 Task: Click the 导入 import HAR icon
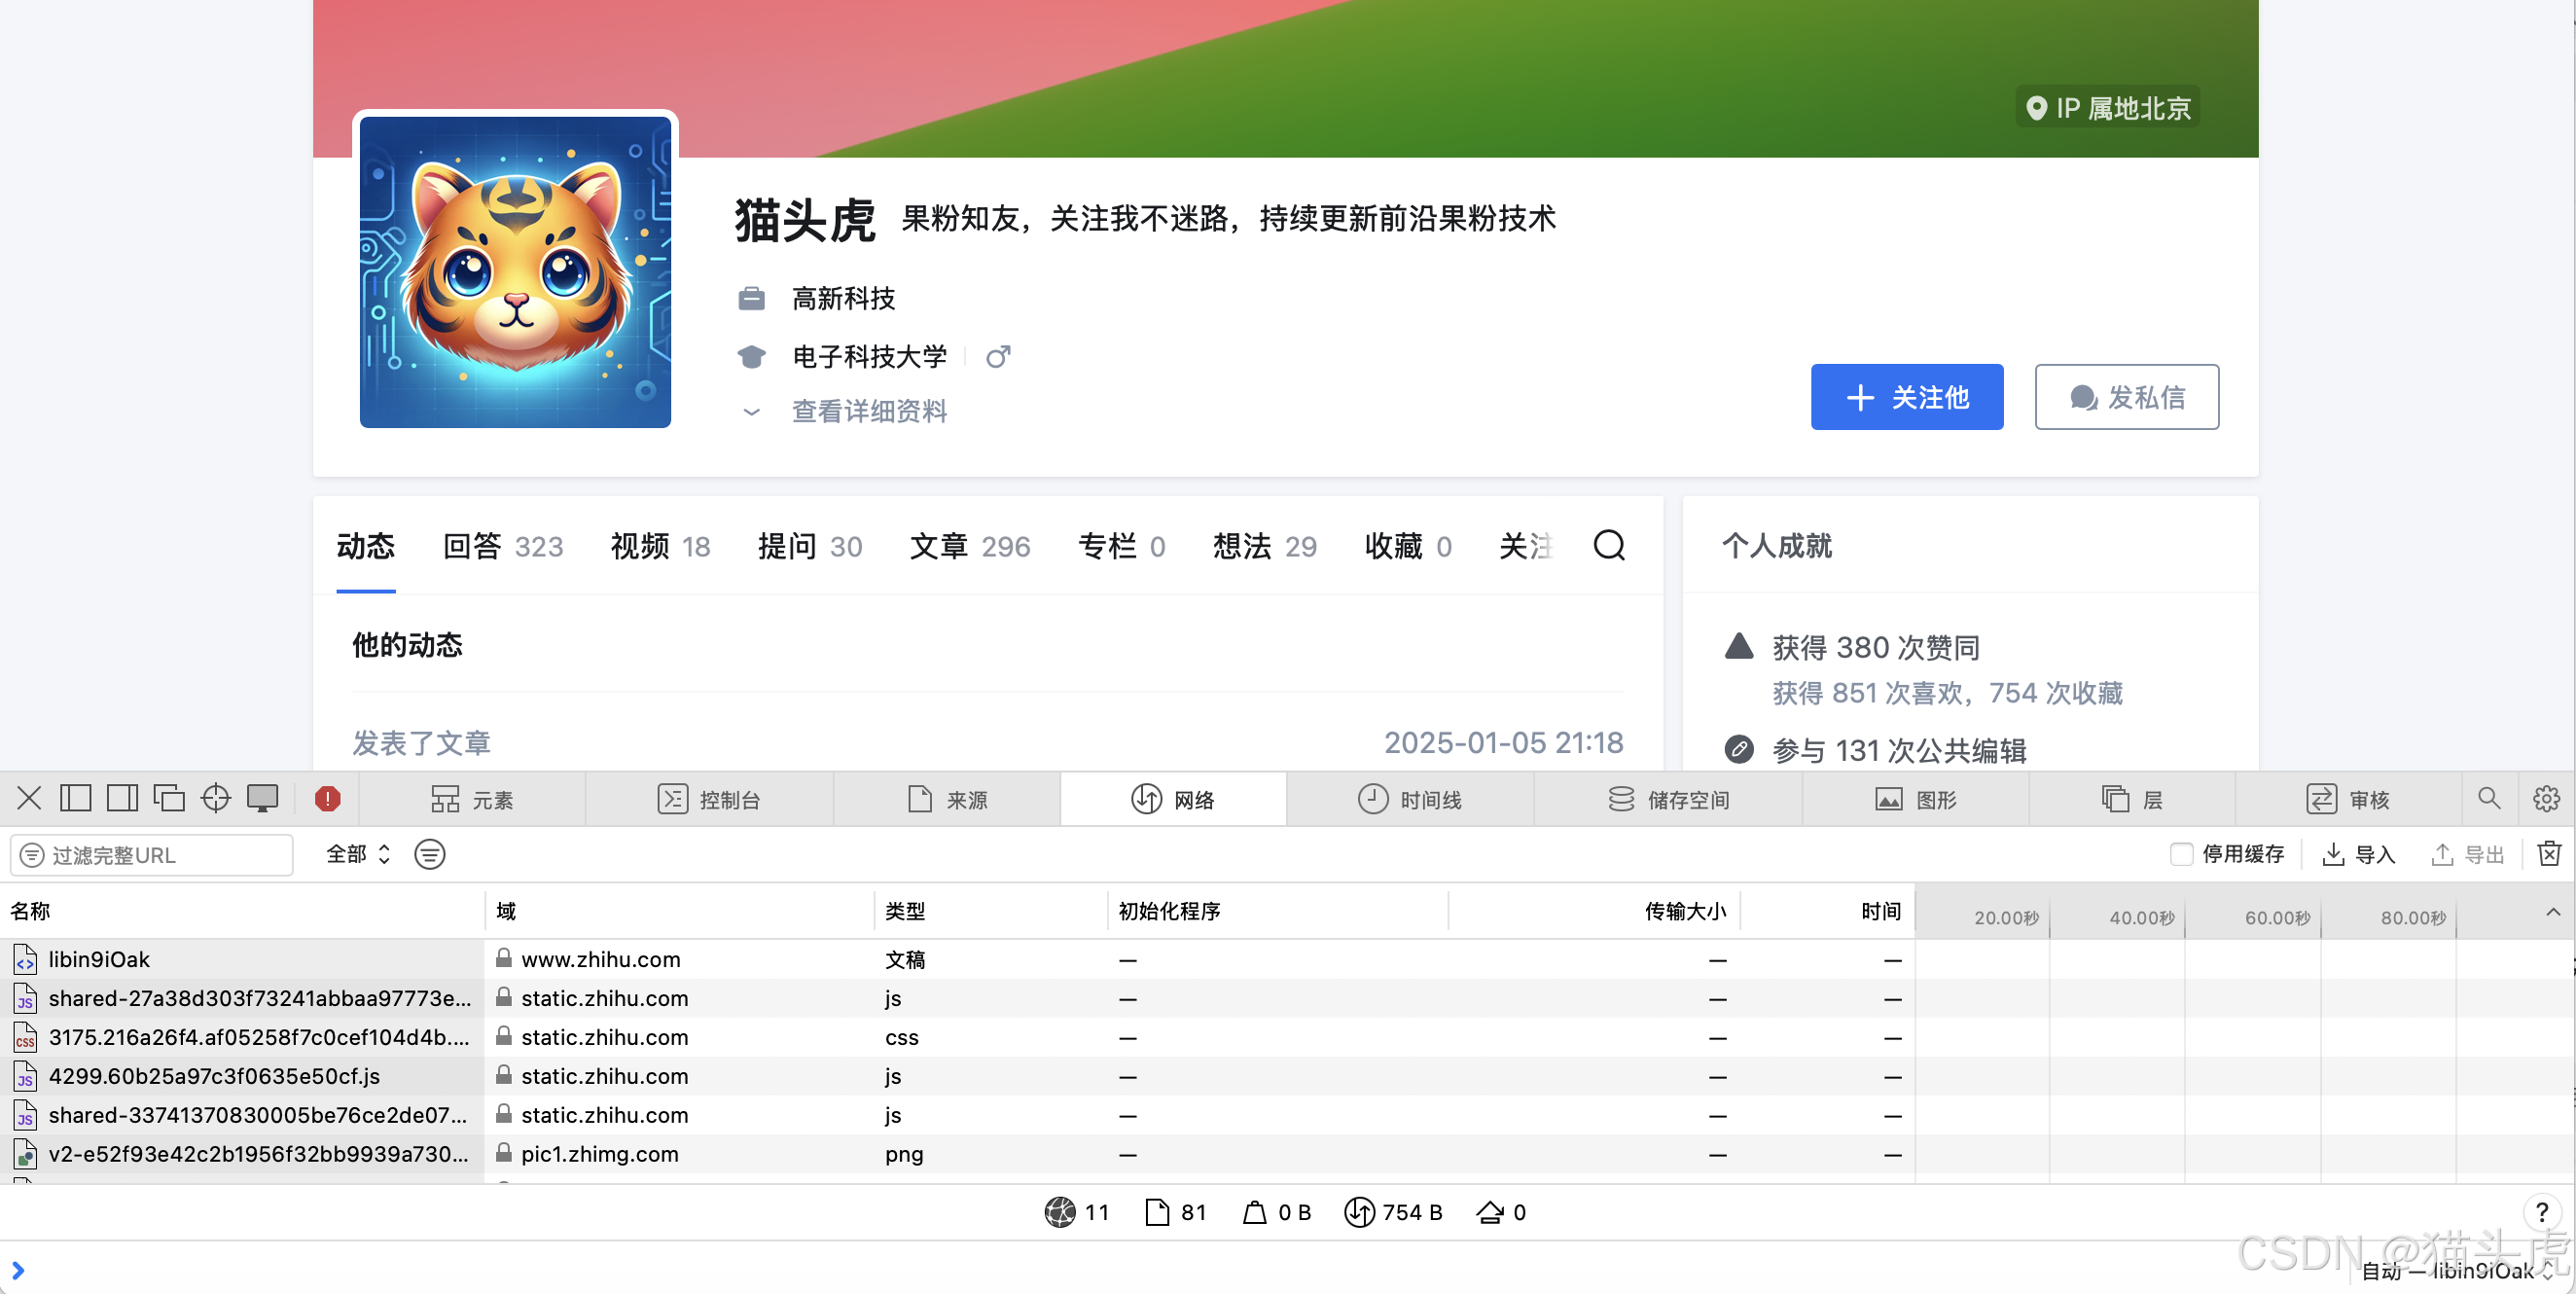click(x=2358, y=854)
